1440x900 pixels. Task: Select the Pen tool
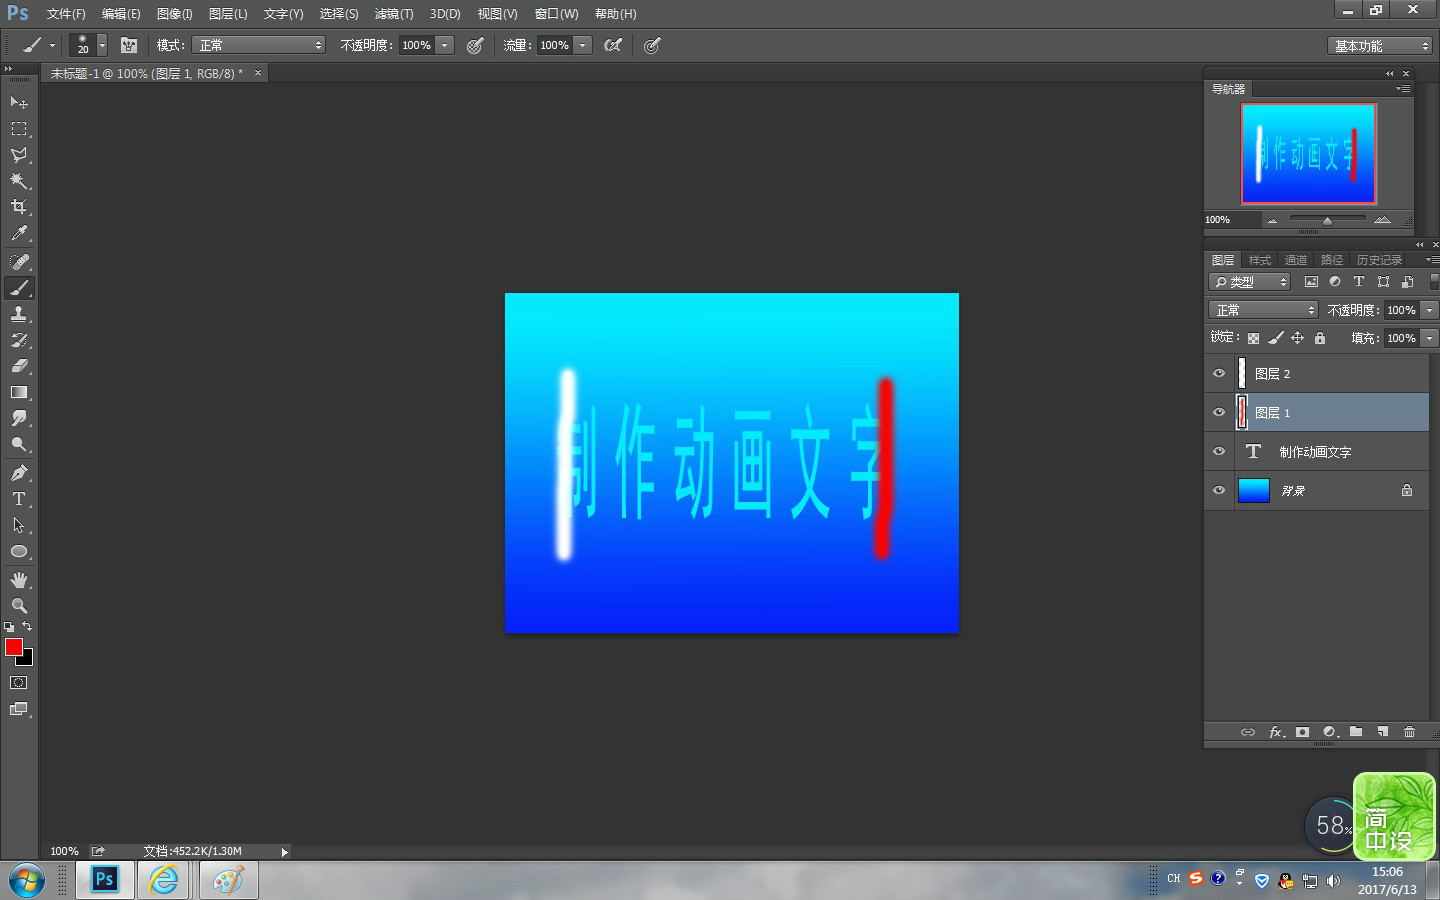[19, 472]
